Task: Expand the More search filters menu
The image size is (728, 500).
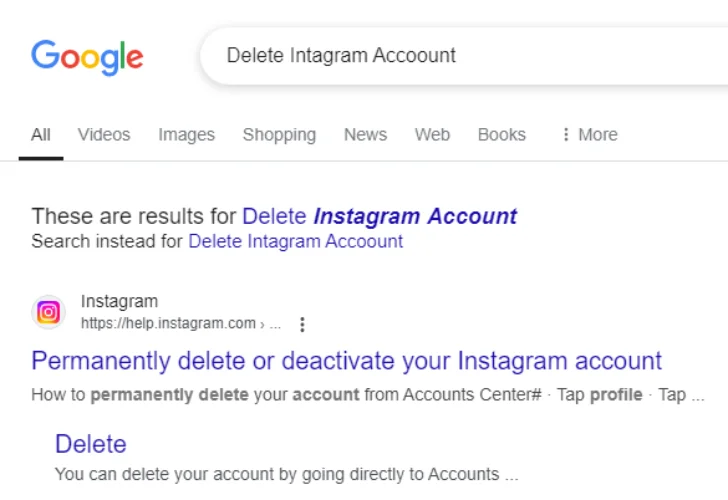Action: click(x=589, y=135)
